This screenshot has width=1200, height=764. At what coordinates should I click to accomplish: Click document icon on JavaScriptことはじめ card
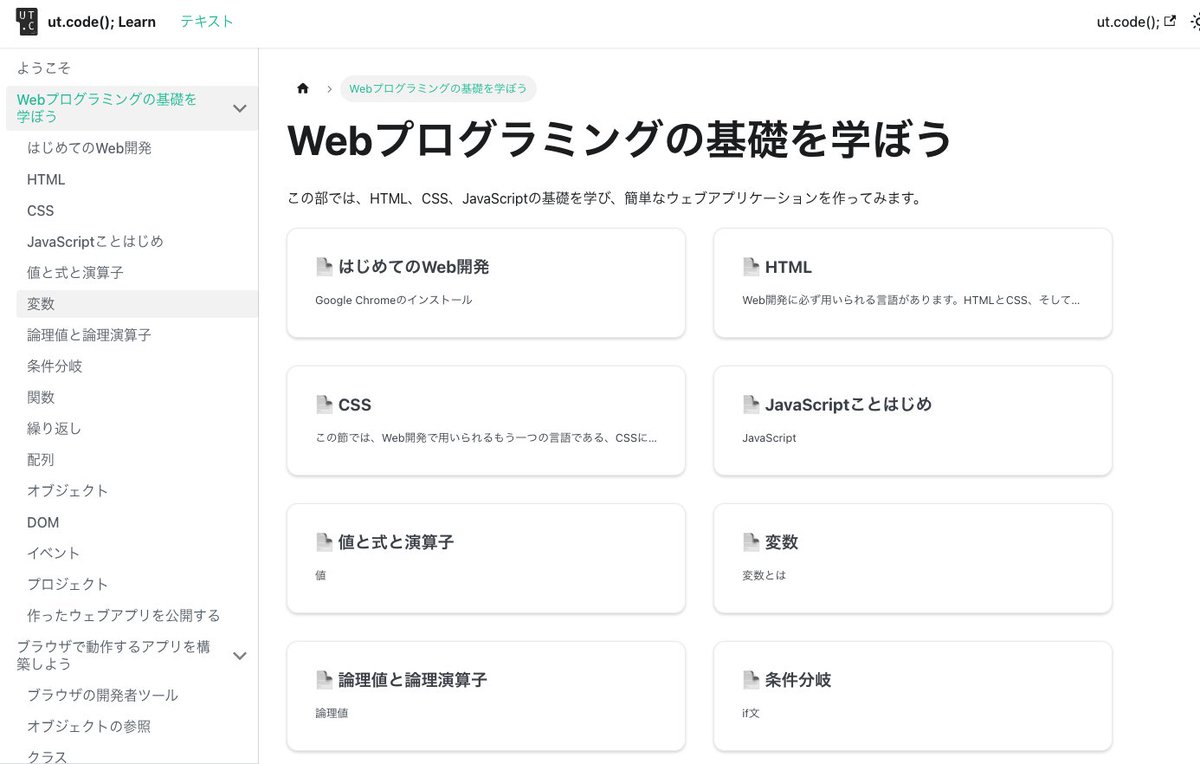[x=751, y=404]
